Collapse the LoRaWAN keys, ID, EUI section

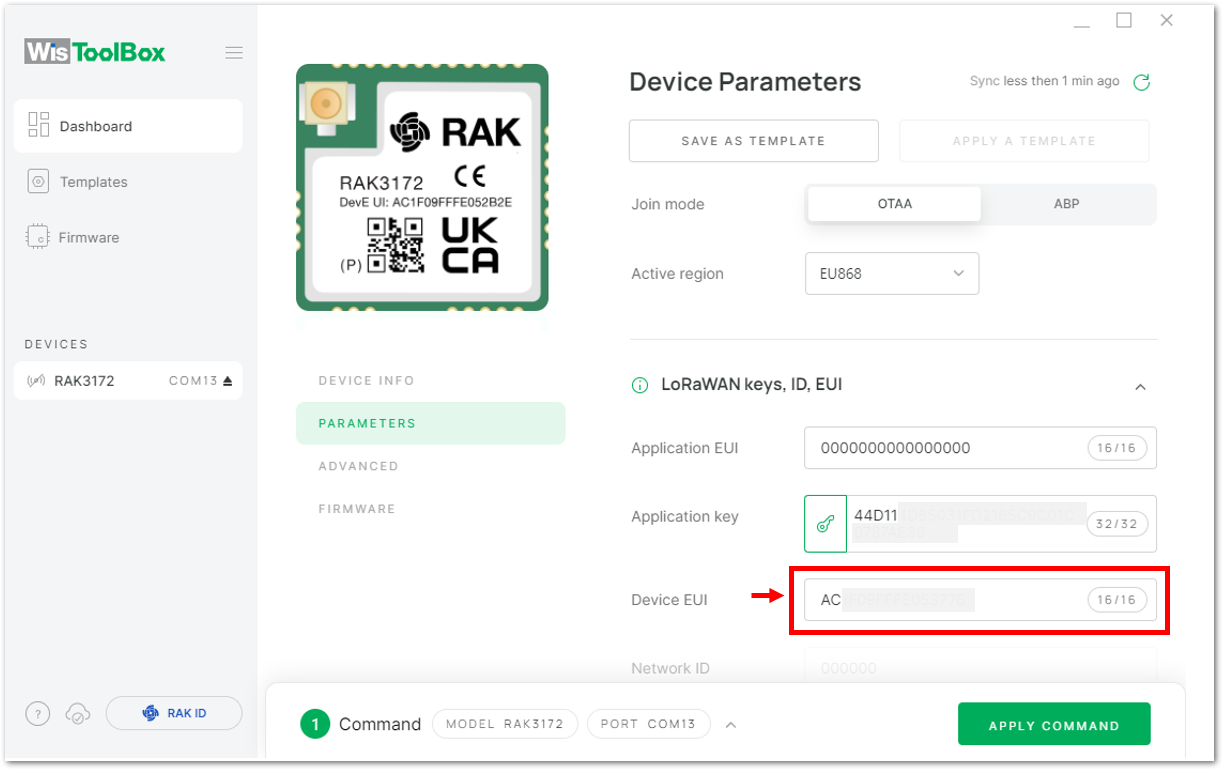[1140, 386]
